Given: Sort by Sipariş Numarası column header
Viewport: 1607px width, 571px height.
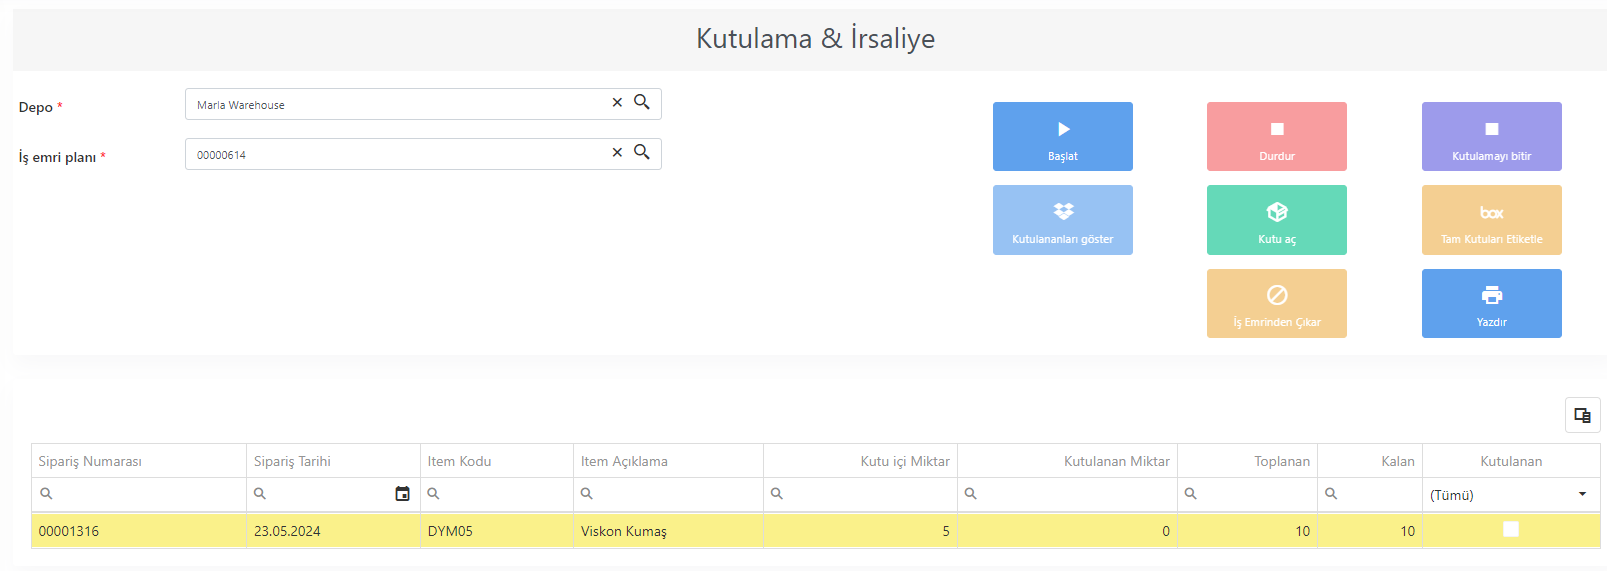Looking at the screenshot, I should [139, 461].
